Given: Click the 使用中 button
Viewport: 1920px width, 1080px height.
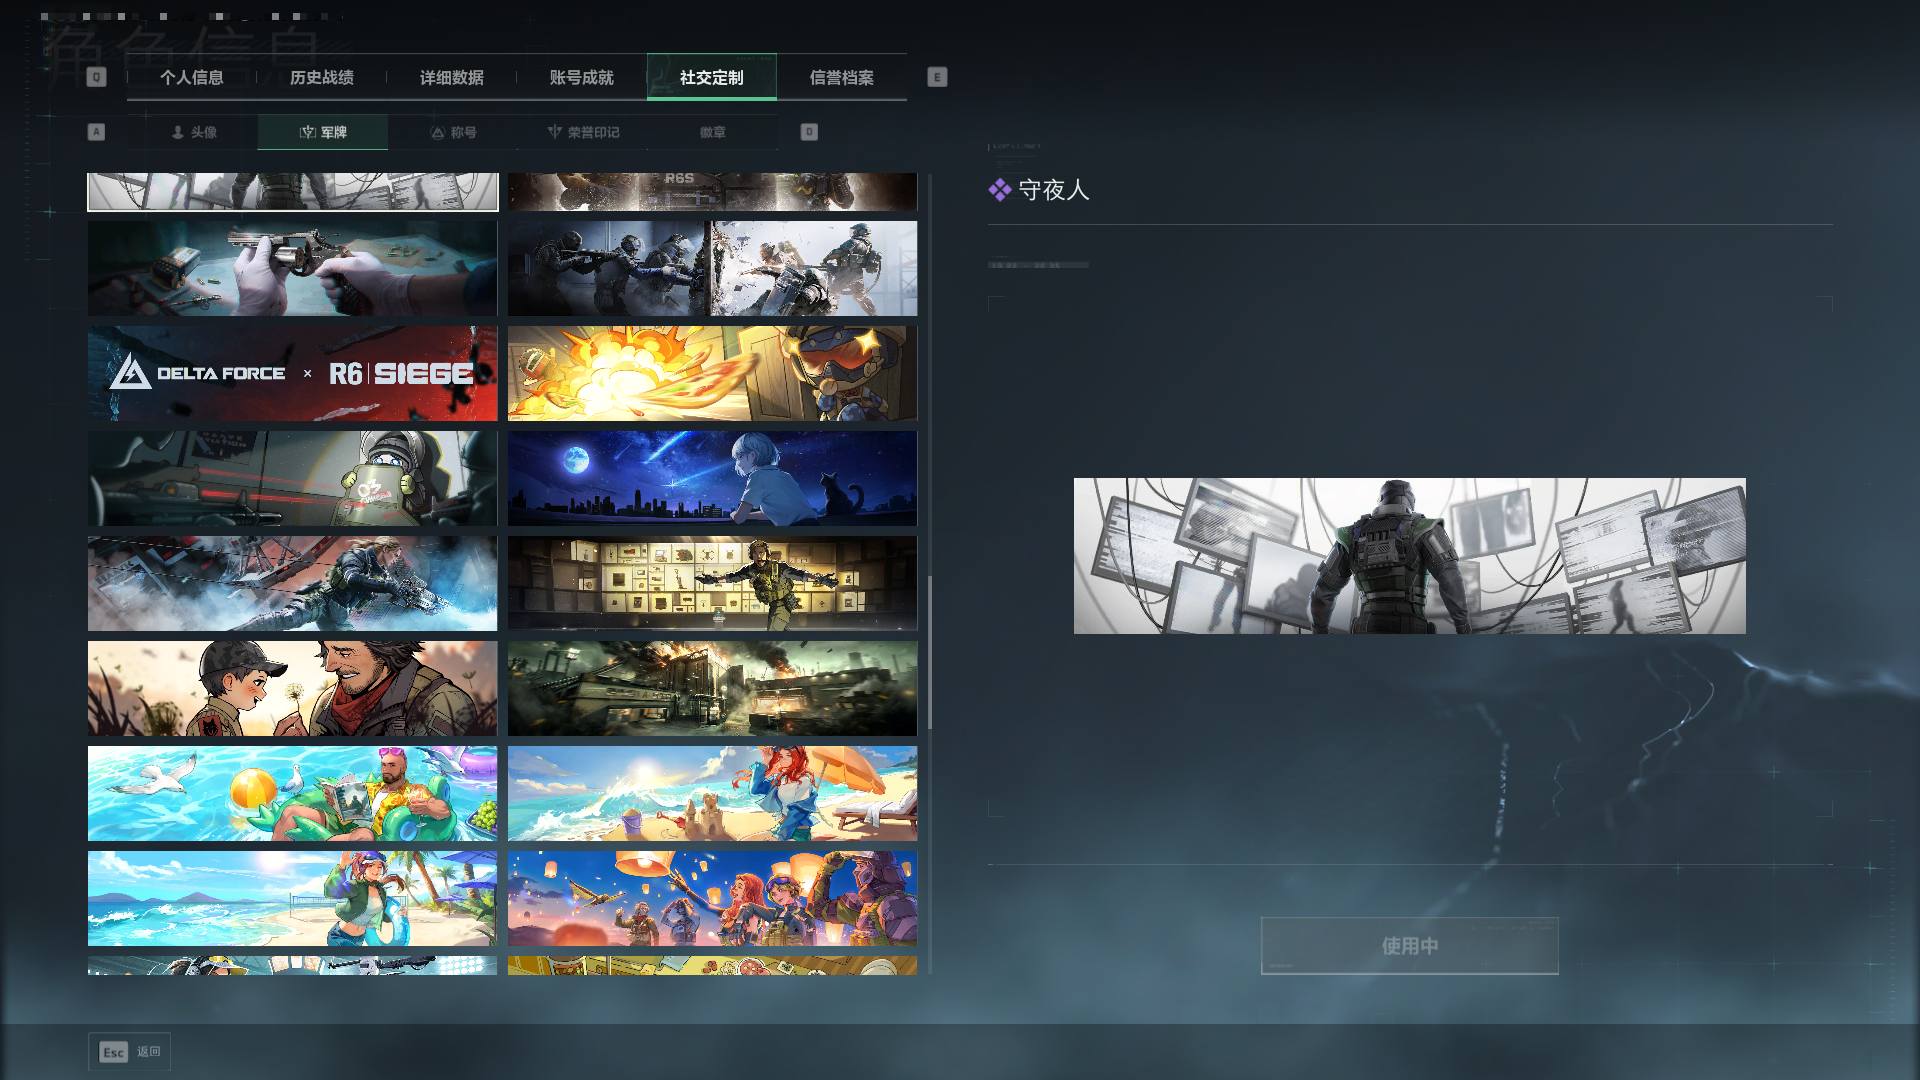Looking at the screenshot, I should 1409,945.
